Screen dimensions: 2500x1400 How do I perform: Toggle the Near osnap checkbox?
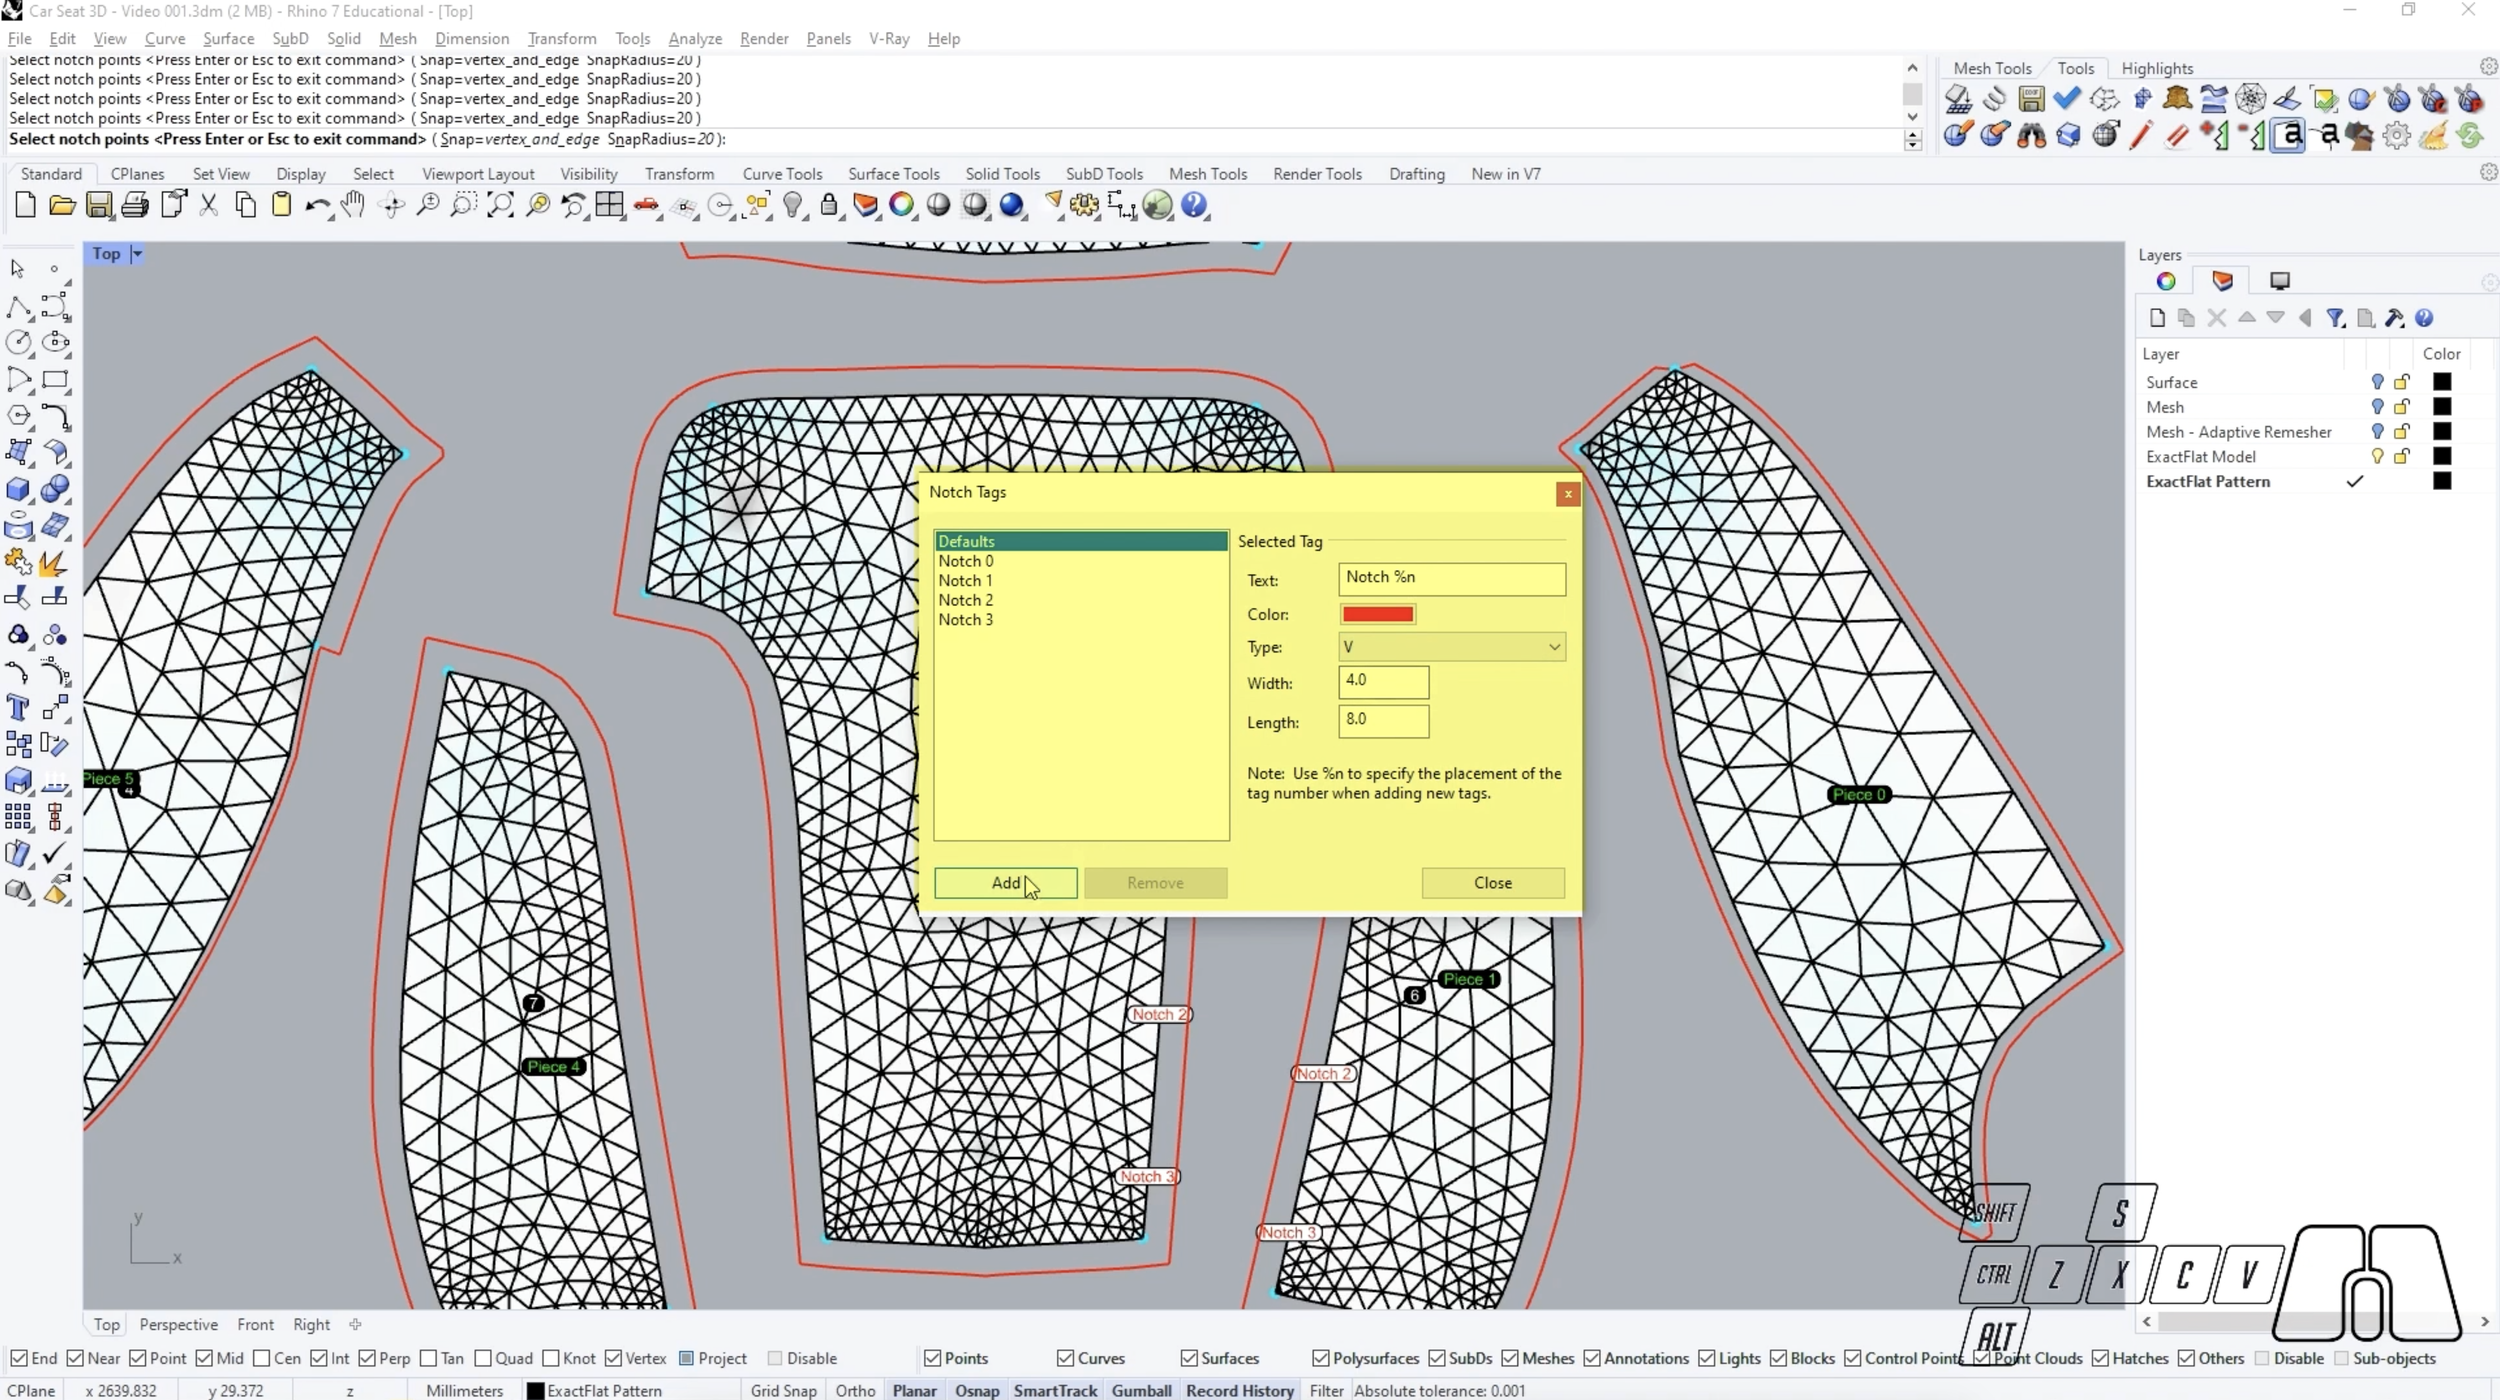75,1358
